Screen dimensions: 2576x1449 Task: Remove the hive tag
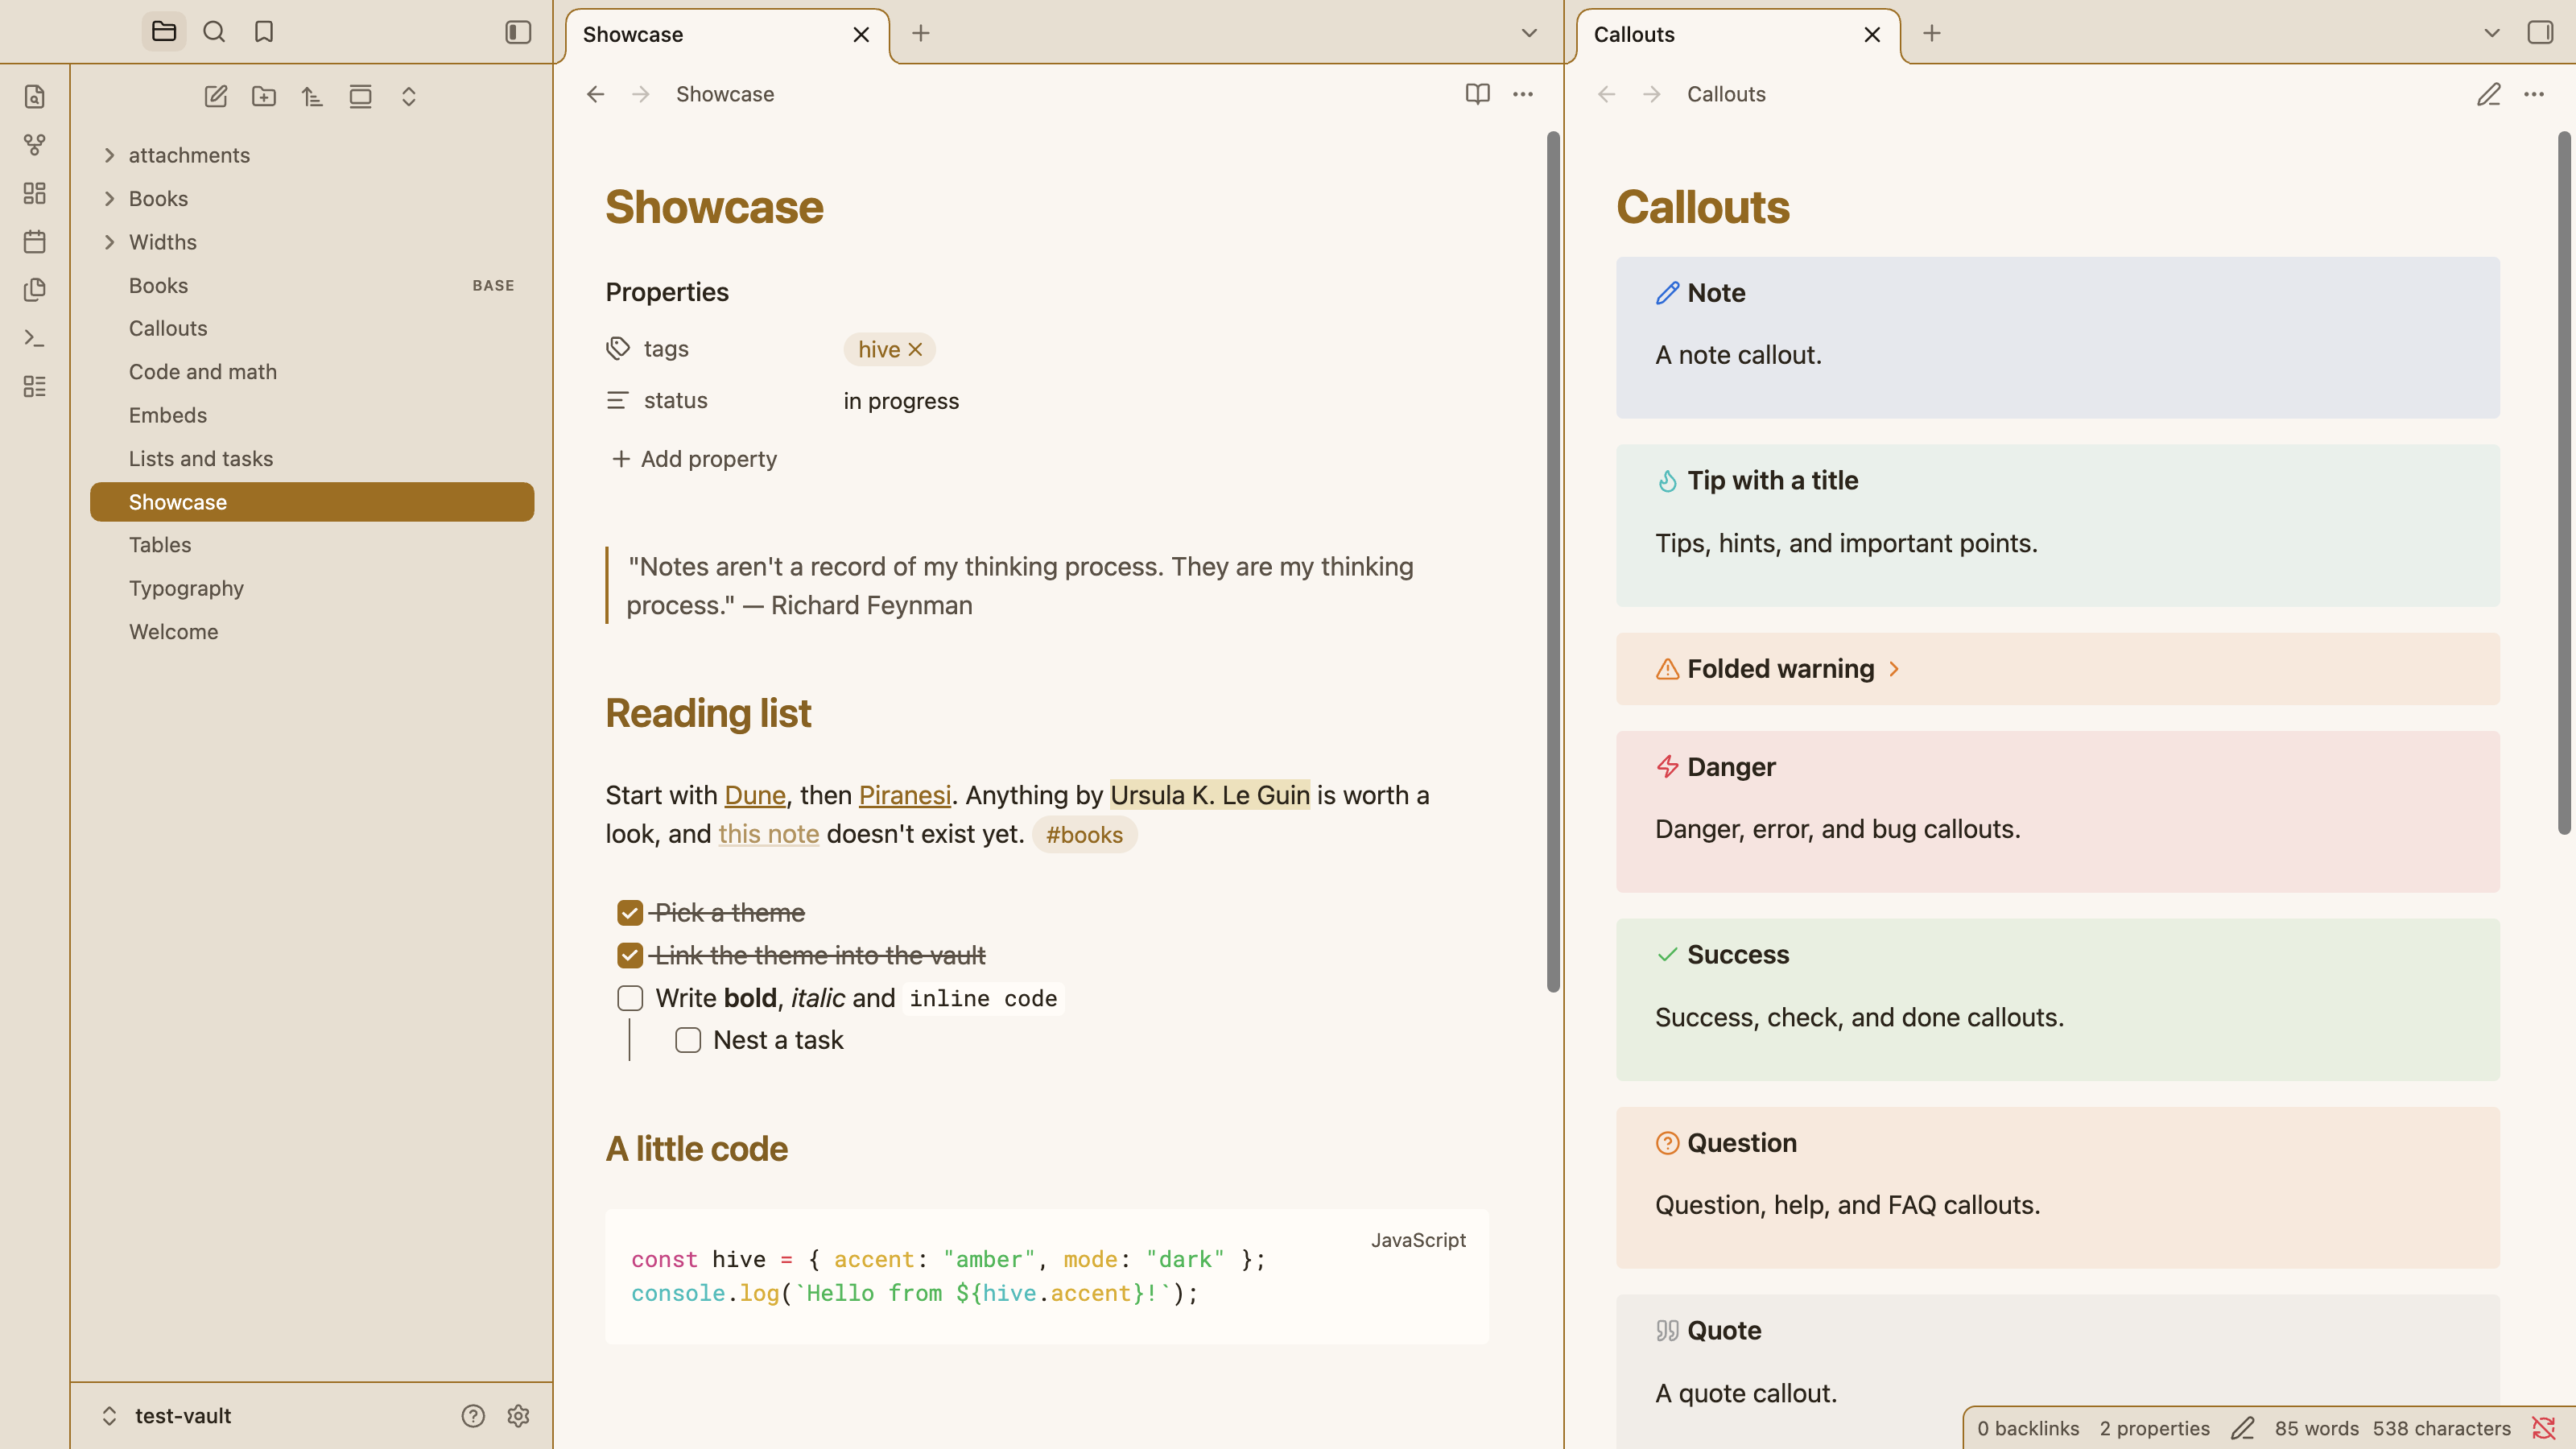pyautogui.click(x=915, y=349)
